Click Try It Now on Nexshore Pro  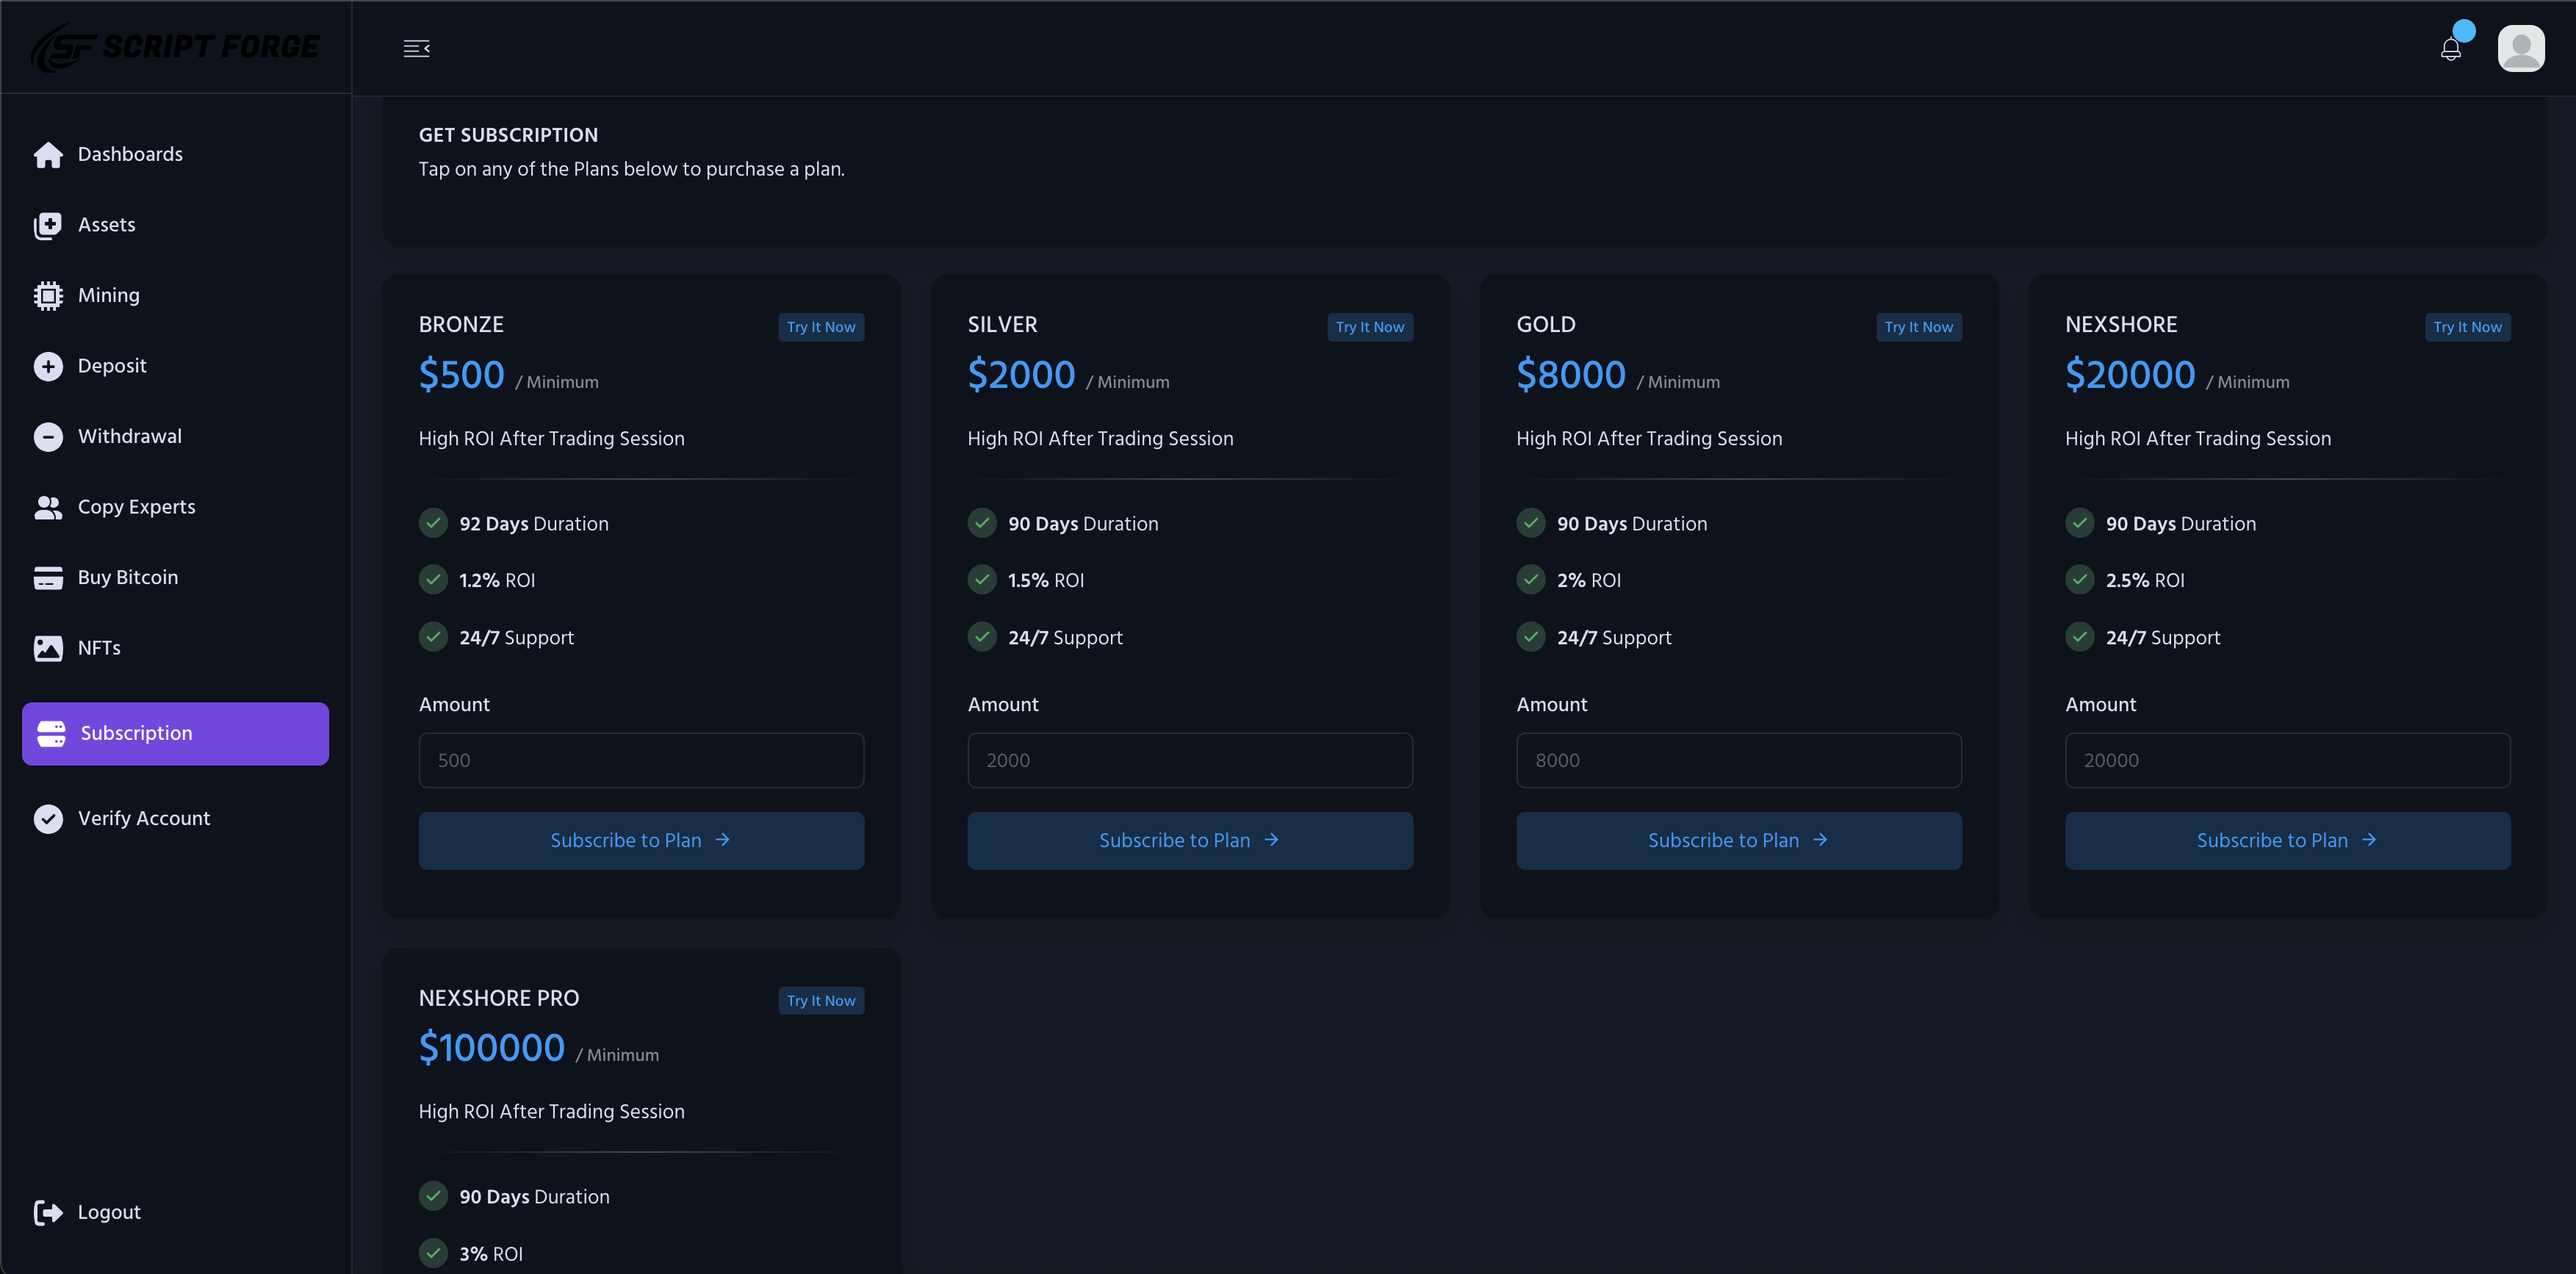coord(820,1000)
